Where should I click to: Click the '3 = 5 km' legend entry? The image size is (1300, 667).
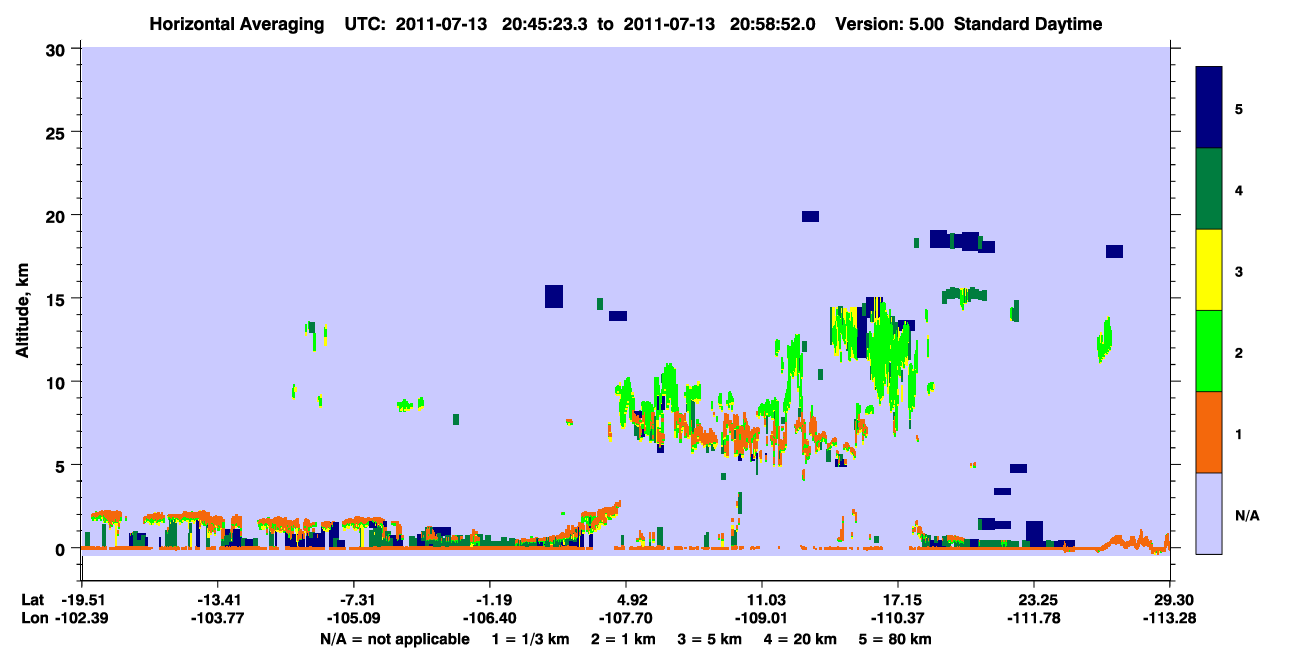click(x=710, y=639)
